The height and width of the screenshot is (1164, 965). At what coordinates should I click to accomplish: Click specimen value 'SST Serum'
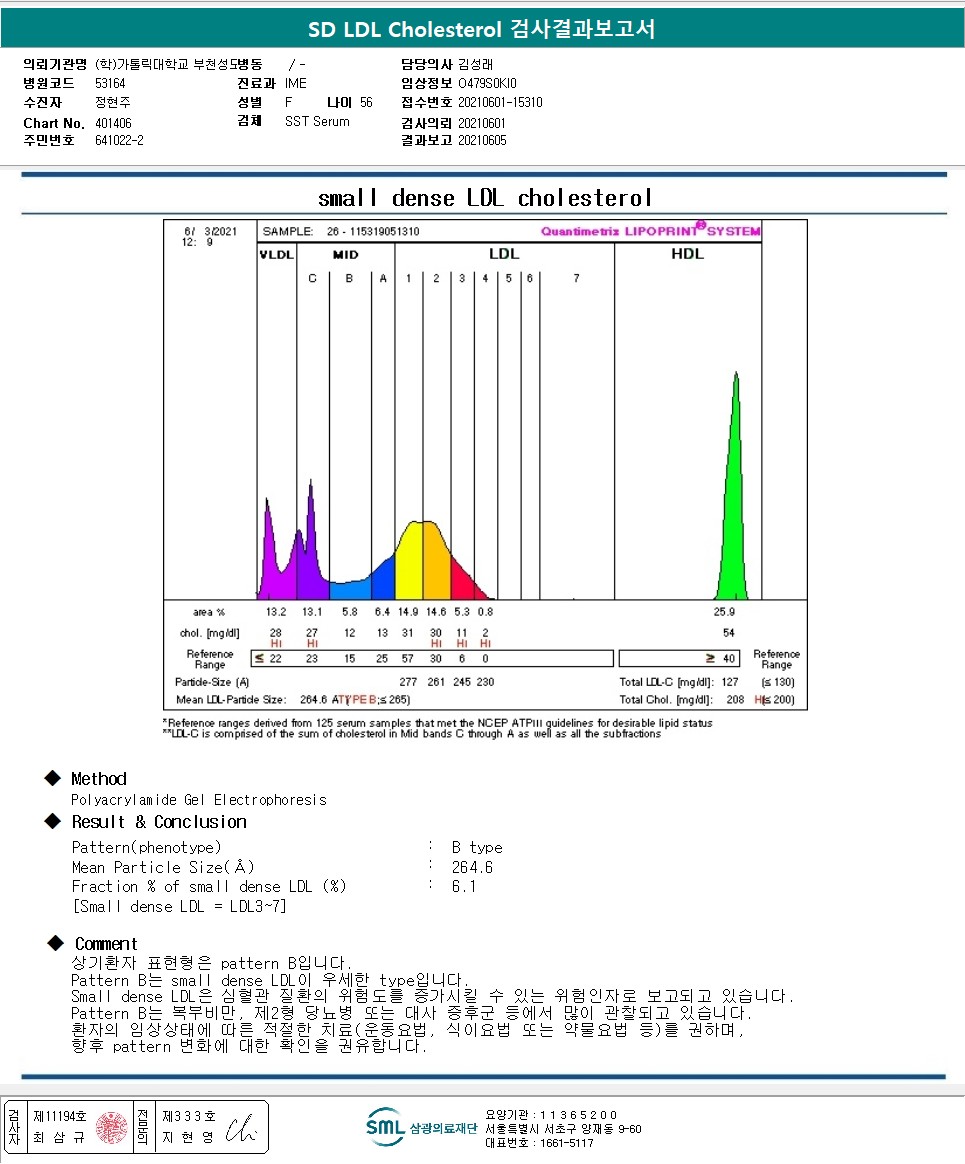317,121
